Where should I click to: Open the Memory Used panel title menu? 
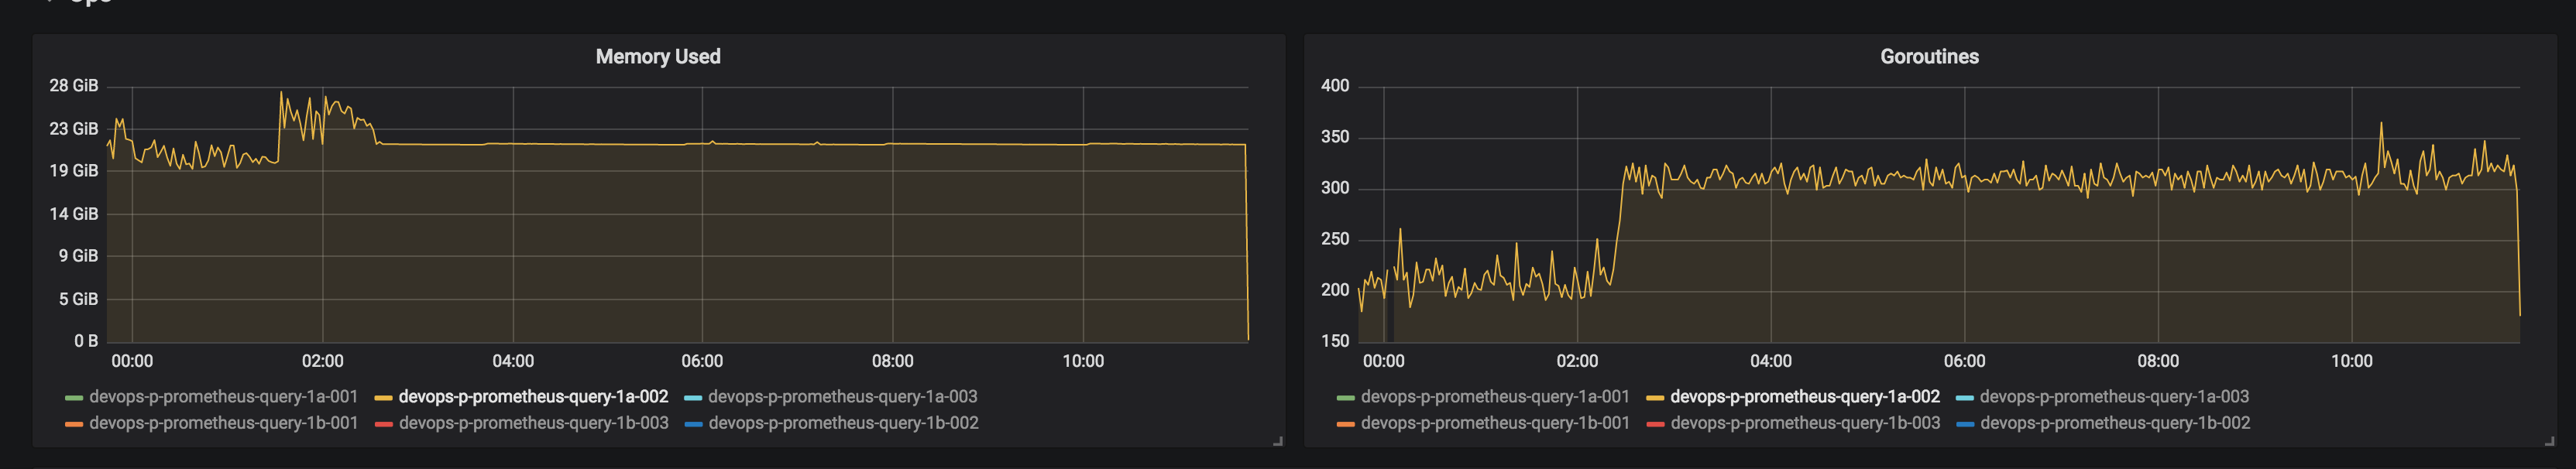tap(657, 57)
